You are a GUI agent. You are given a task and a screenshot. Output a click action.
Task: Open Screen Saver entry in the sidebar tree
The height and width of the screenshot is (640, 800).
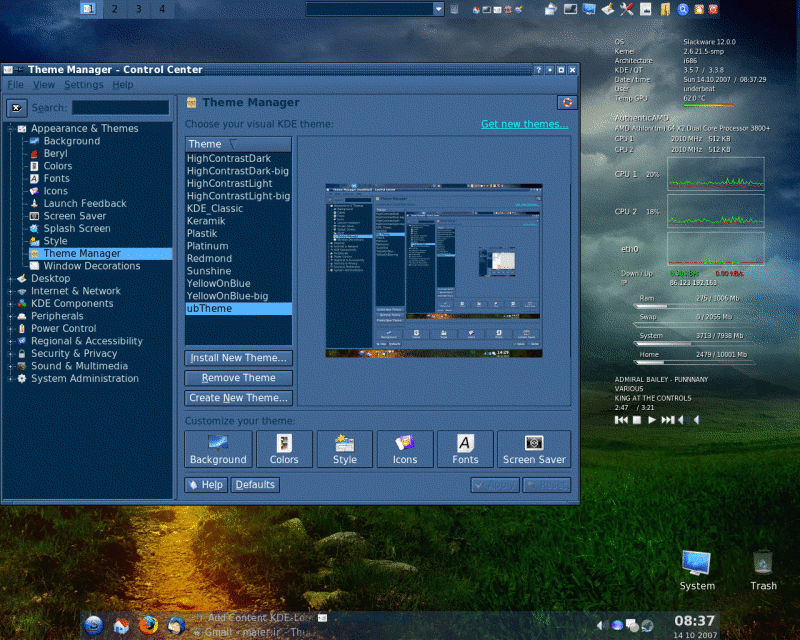coord(74,216)
